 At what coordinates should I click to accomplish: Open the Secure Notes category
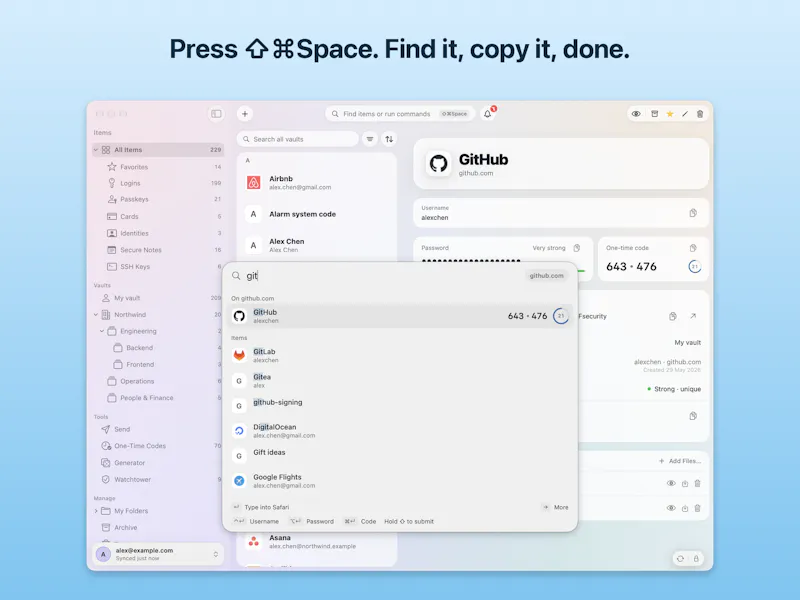[x=158, y=250]
